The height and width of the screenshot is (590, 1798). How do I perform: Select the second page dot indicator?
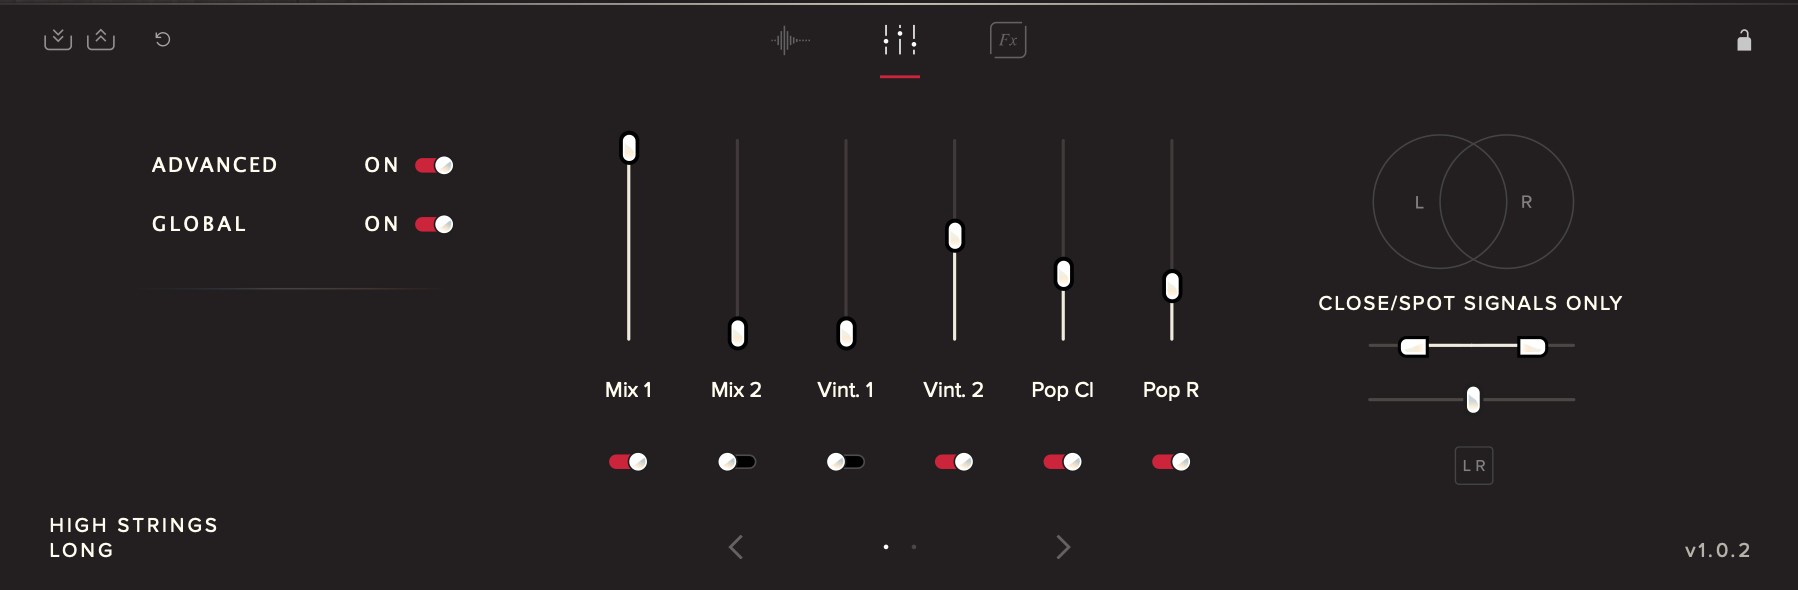pyautogui.click(x=914, y=547)
